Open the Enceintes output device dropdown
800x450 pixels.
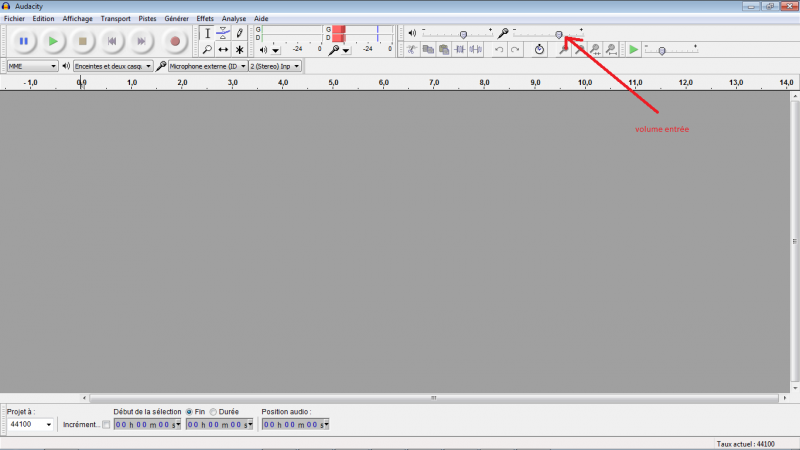pyautogui.click(x=113, y=66)
